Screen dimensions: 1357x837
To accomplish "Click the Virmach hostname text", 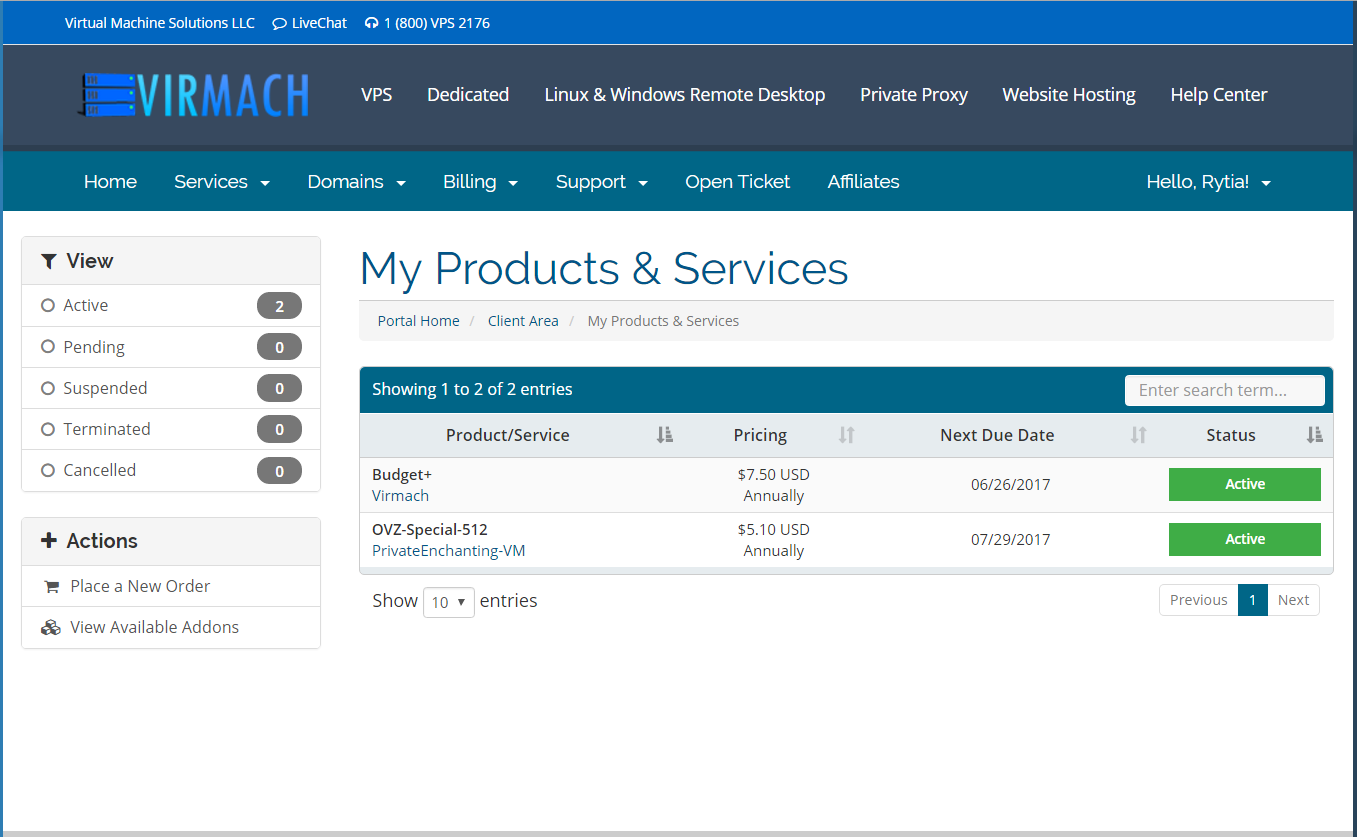I will click(400, 495).
